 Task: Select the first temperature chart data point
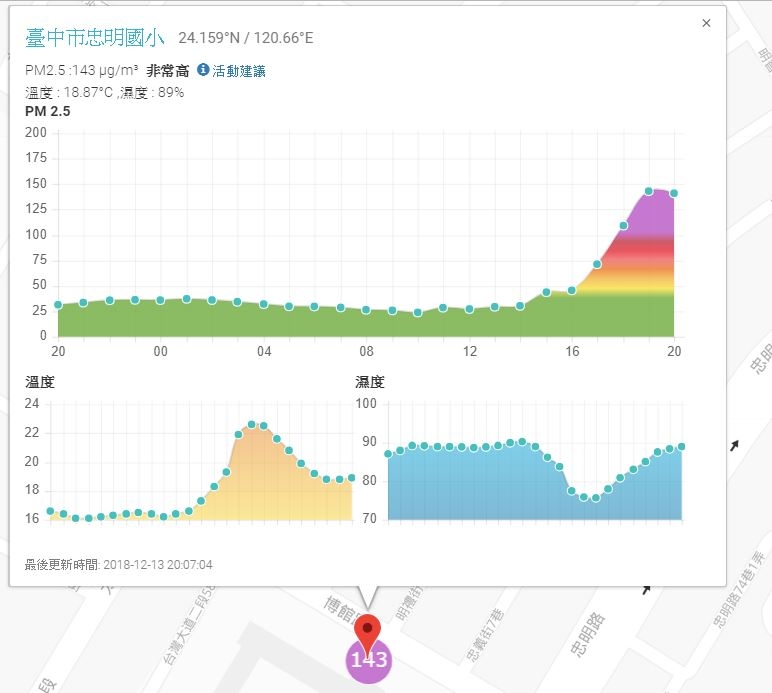click(x=50, y=511)
